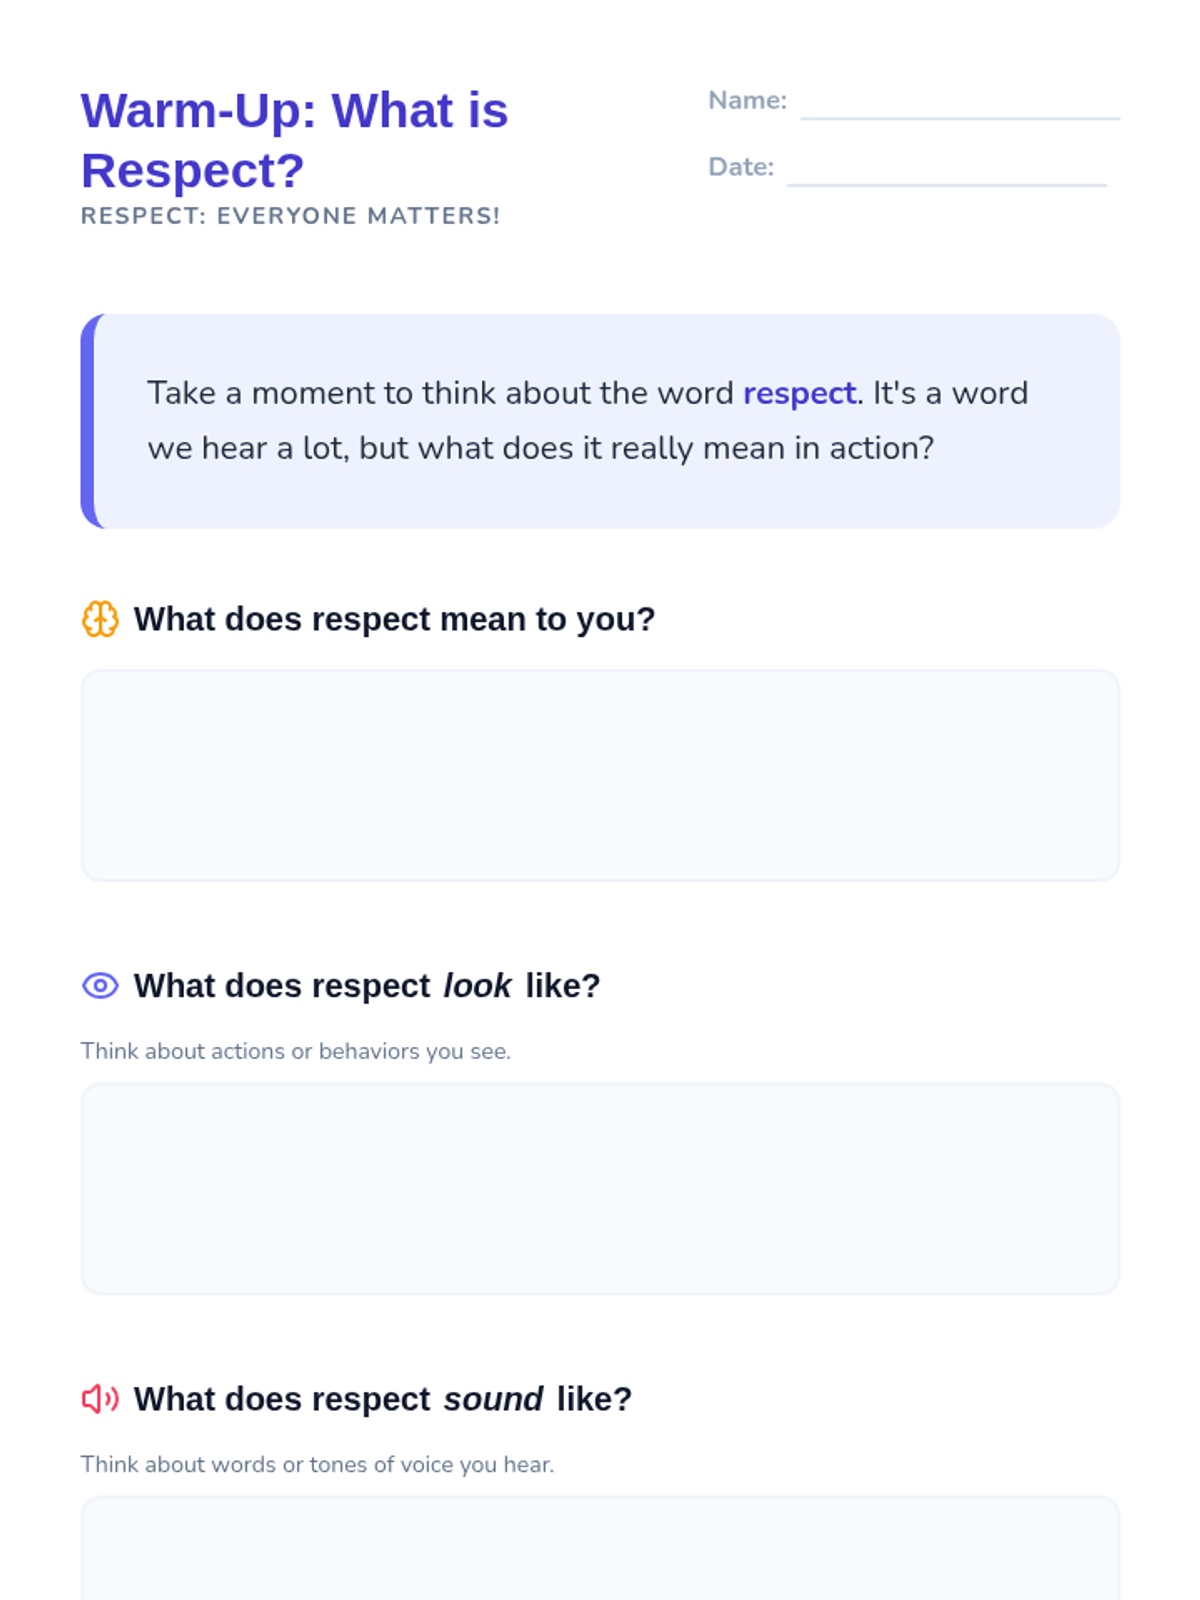Click the answer box under the 'sound like' question
Viewport: 1200px width, 1600px height.
tap(600, 1548)
